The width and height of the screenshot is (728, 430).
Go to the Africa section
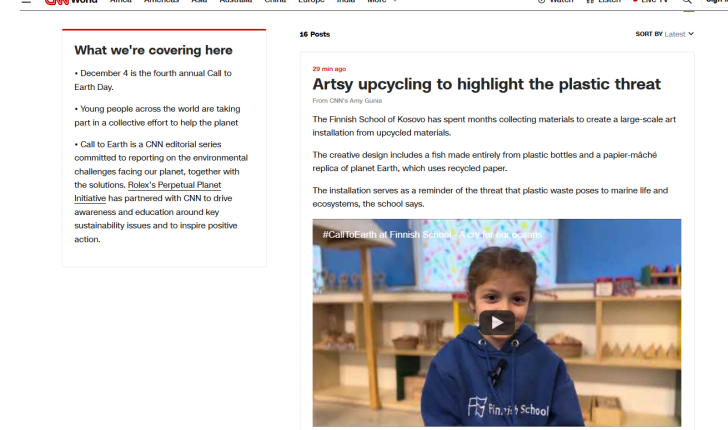click(120, 2)
